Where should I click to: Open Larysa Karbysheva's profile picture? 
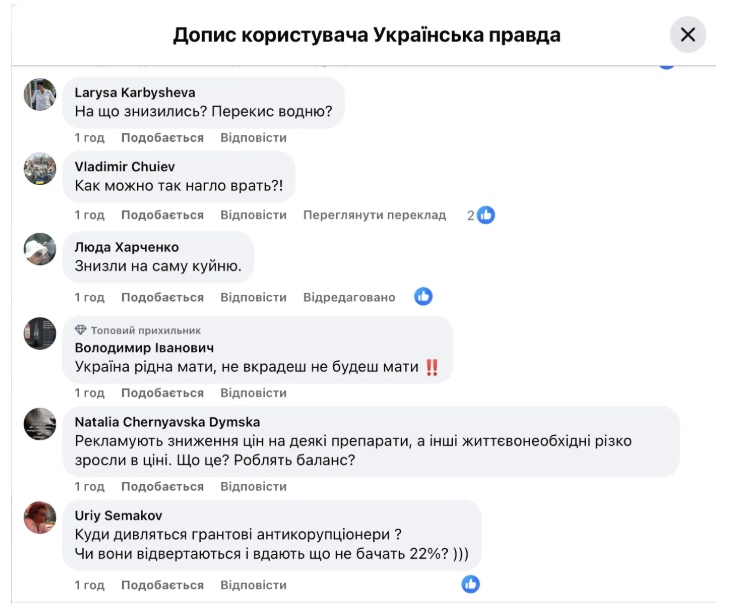[x=40, y=95]
